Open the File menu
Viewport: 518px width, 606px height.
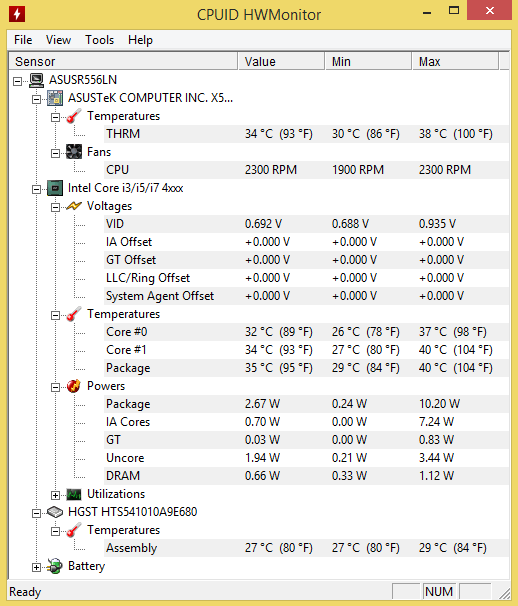23,40
